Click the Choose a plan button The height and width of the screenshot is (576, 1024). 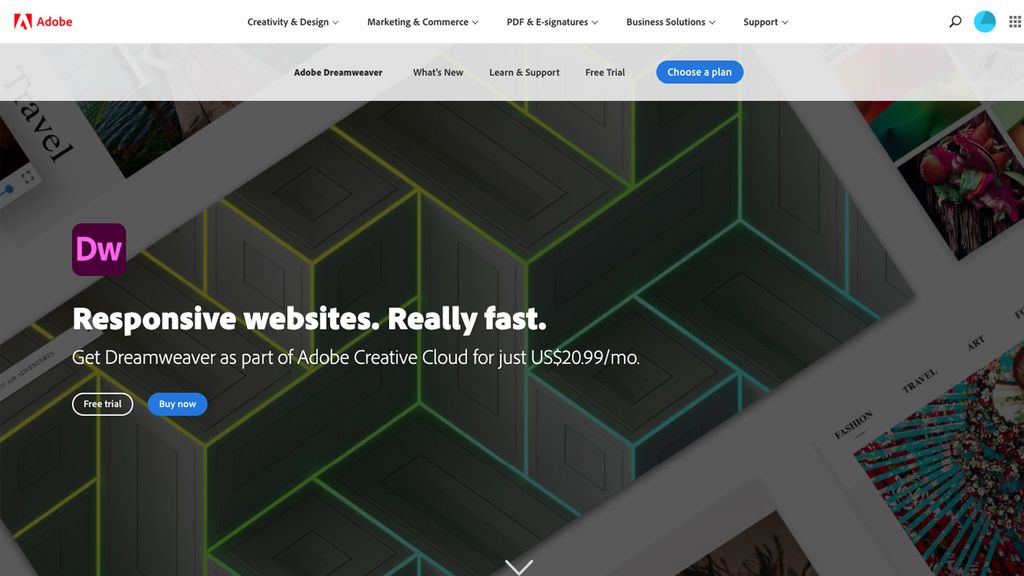coord(699,72)
